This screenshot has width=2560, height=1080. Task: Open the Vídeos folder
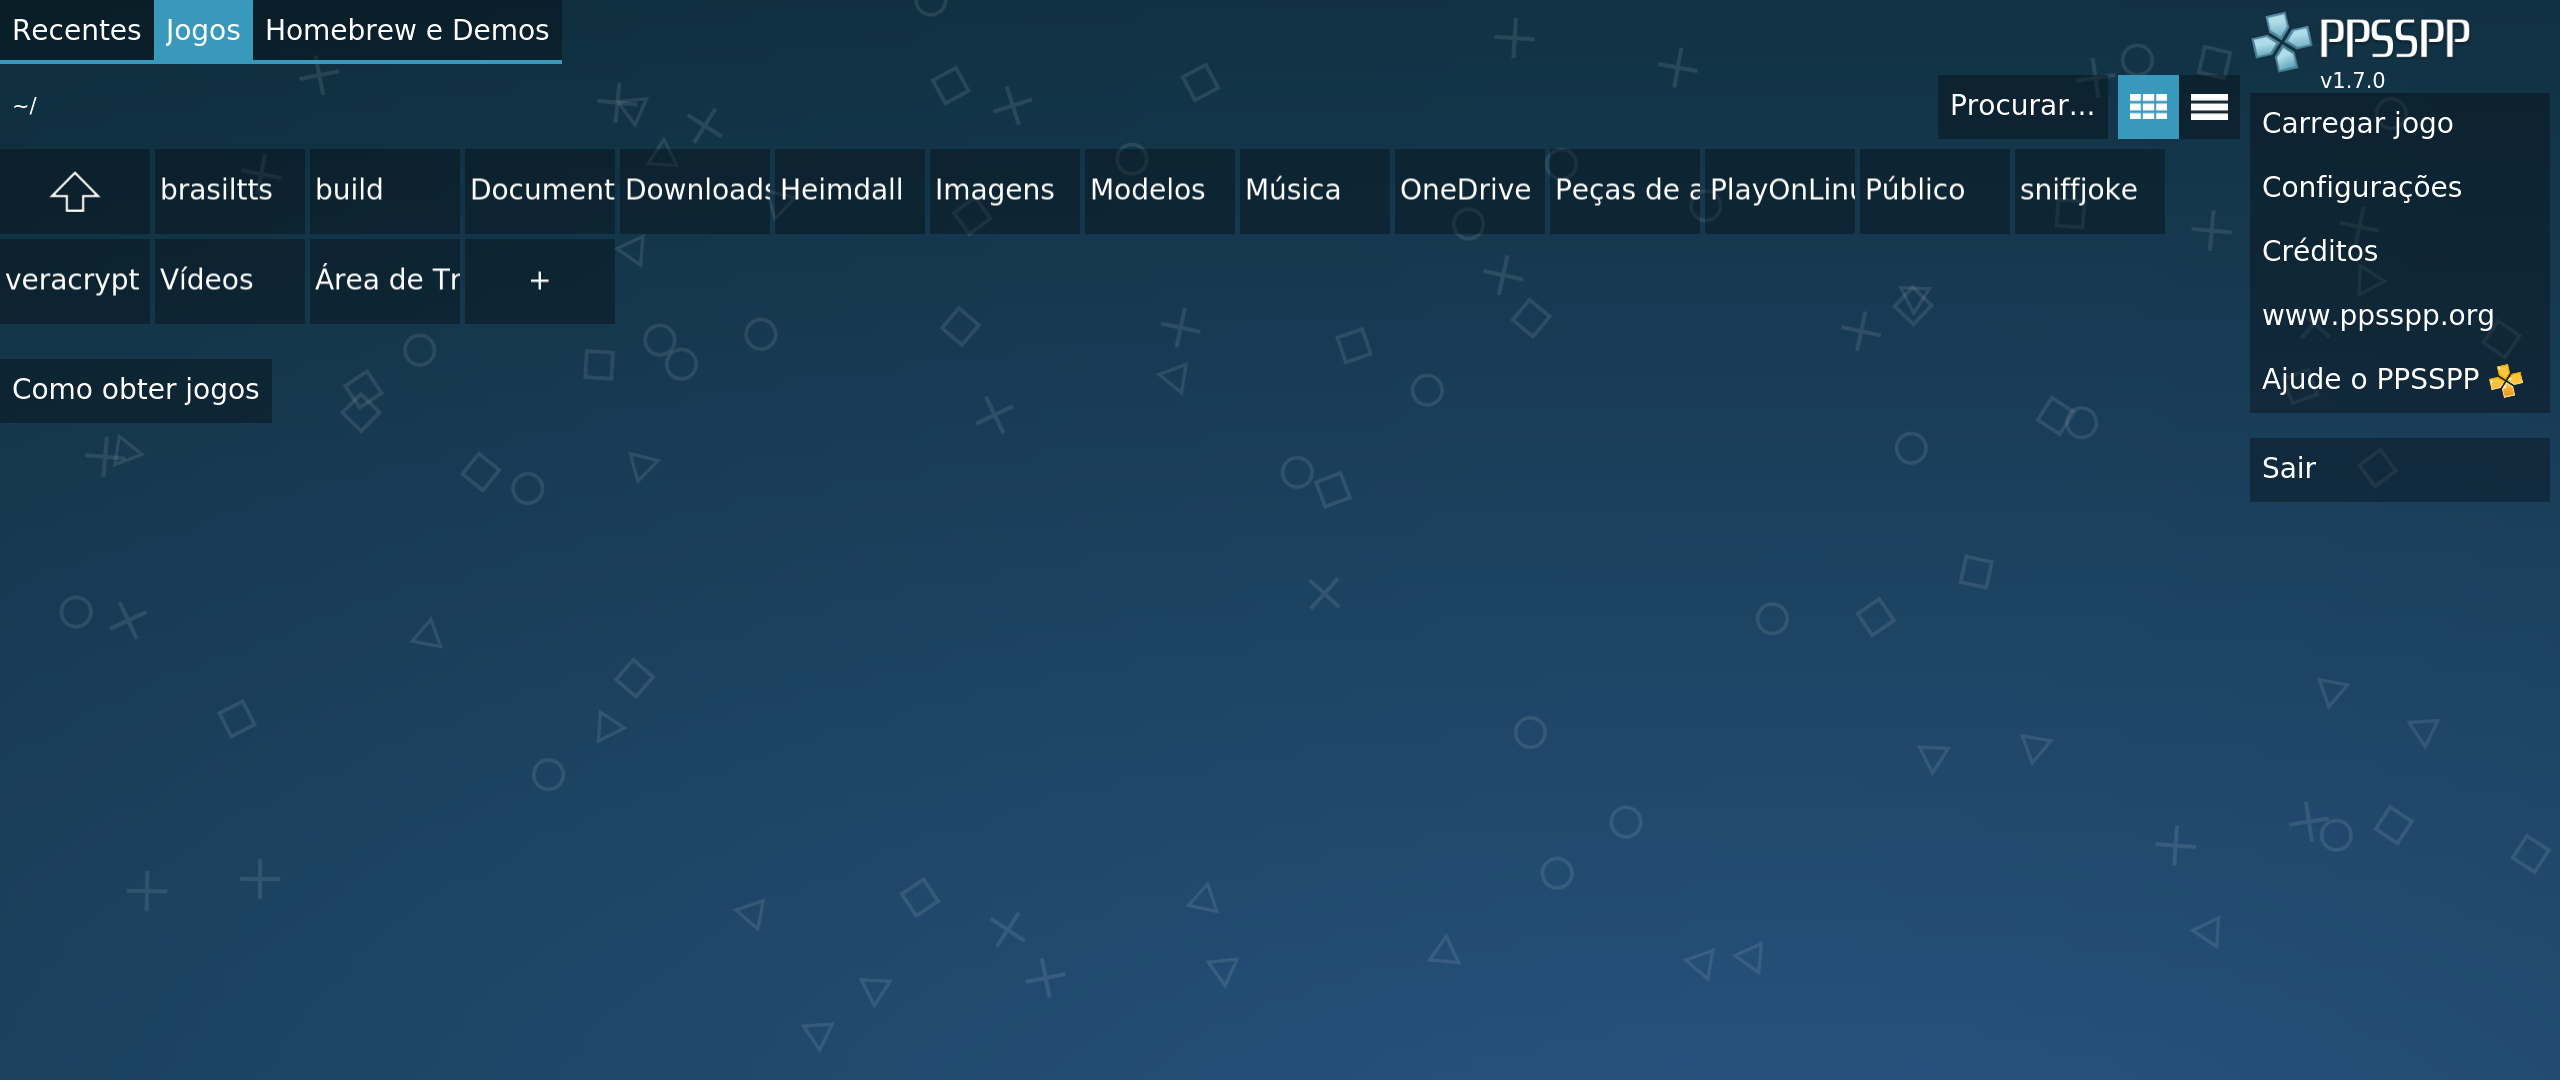(230, 281)
